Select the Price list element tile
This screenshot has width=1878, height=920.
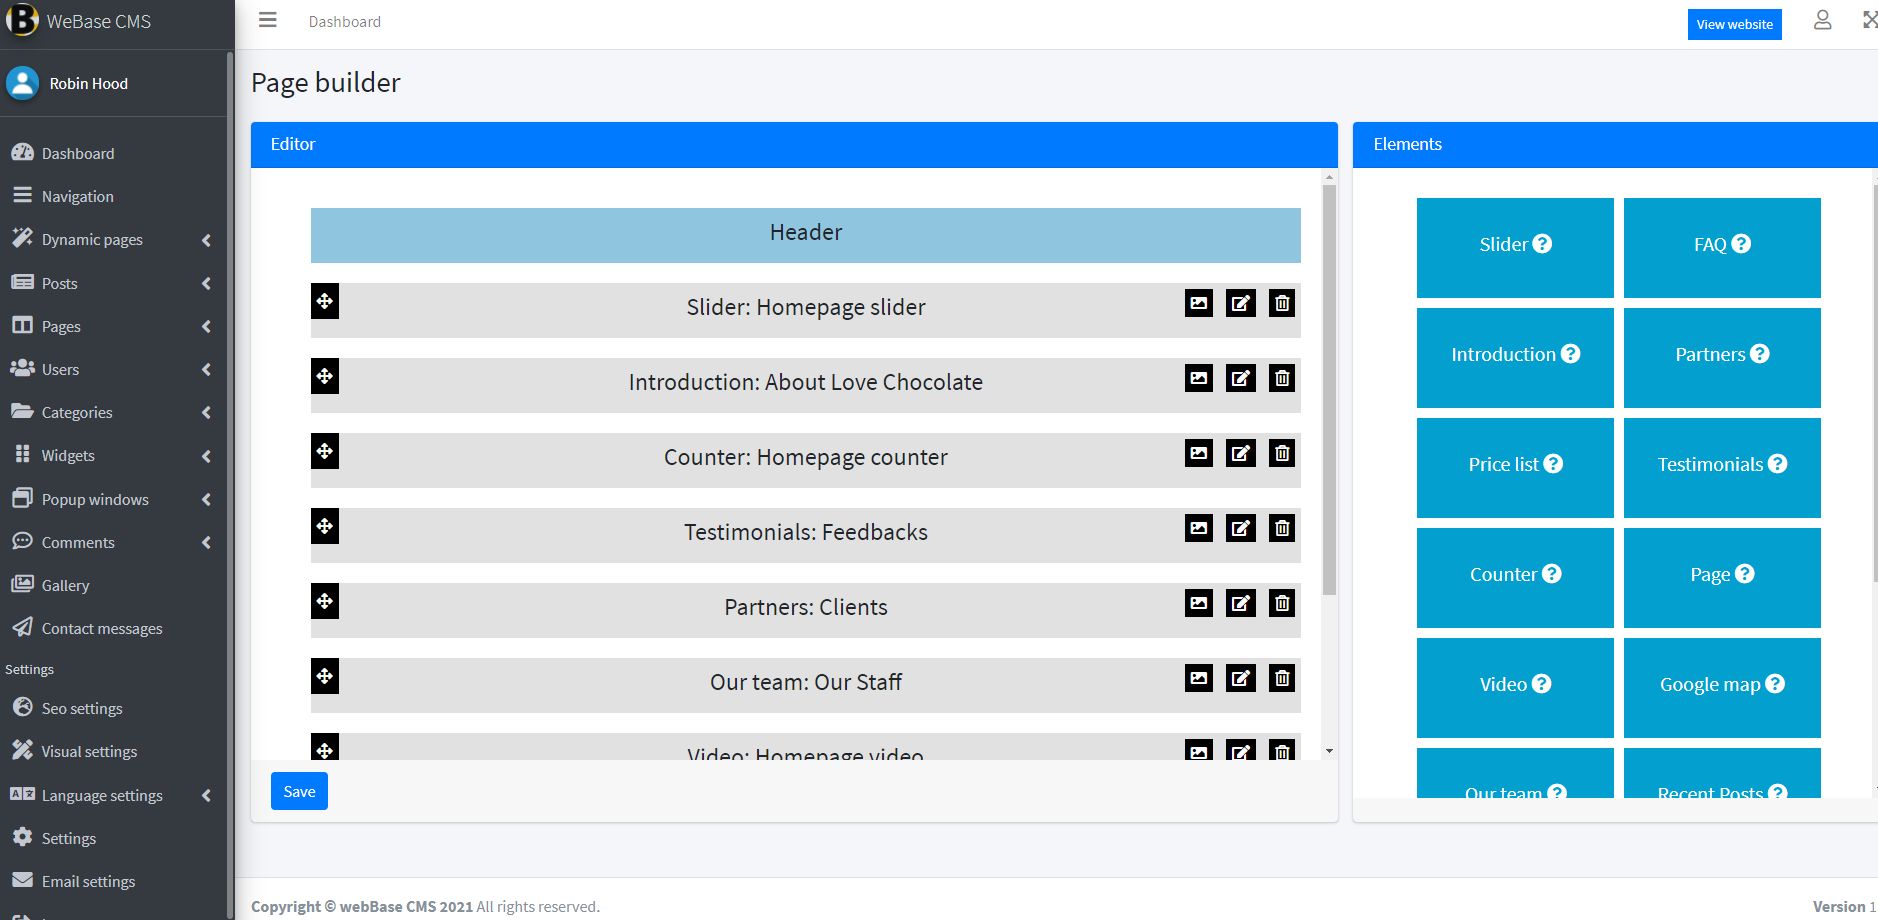point(1514,465)
